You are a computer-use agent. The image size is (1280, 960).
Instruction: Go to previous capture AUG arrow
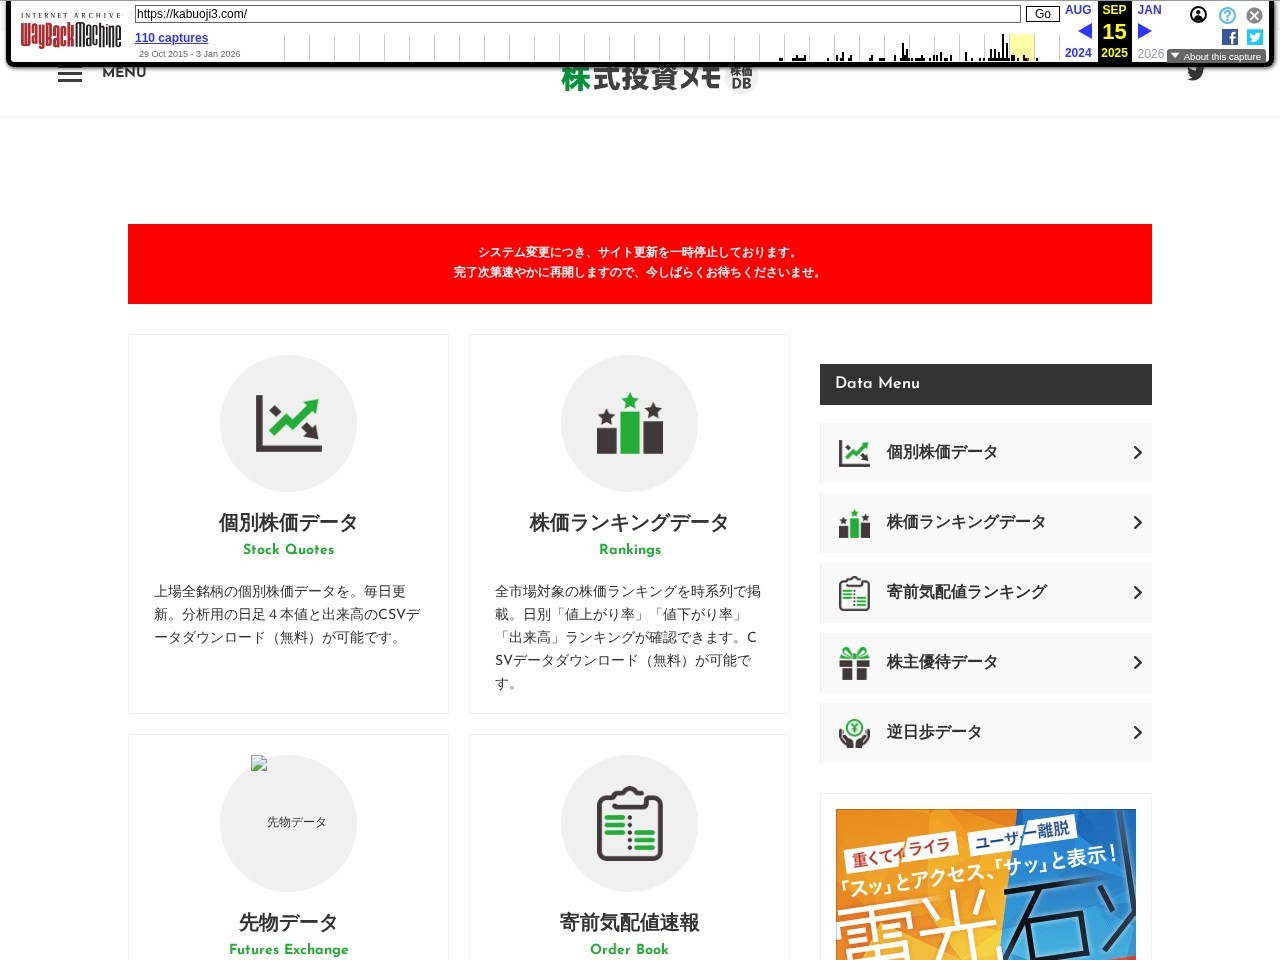[1084, 31]
